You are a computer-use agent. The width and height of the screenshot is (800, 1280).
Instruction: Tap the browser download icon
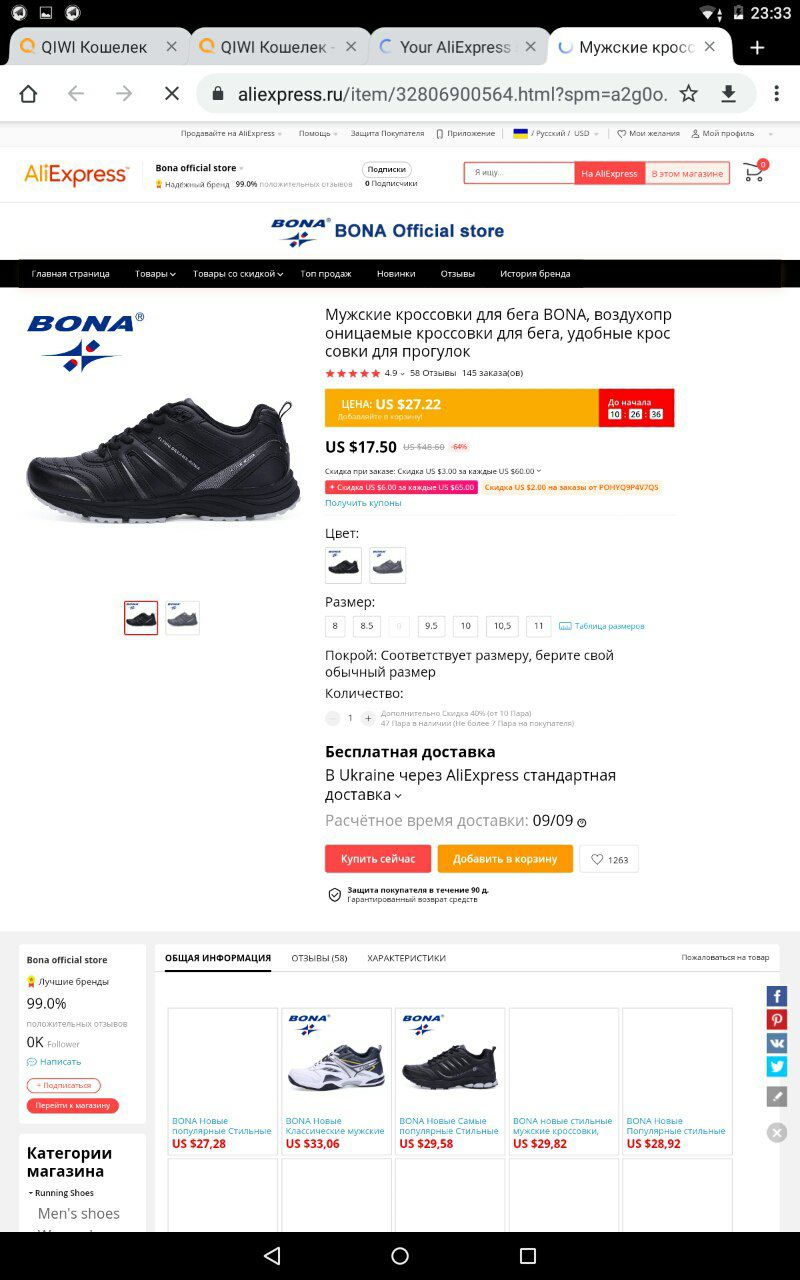pyautogui.click(x=729, y=94)
